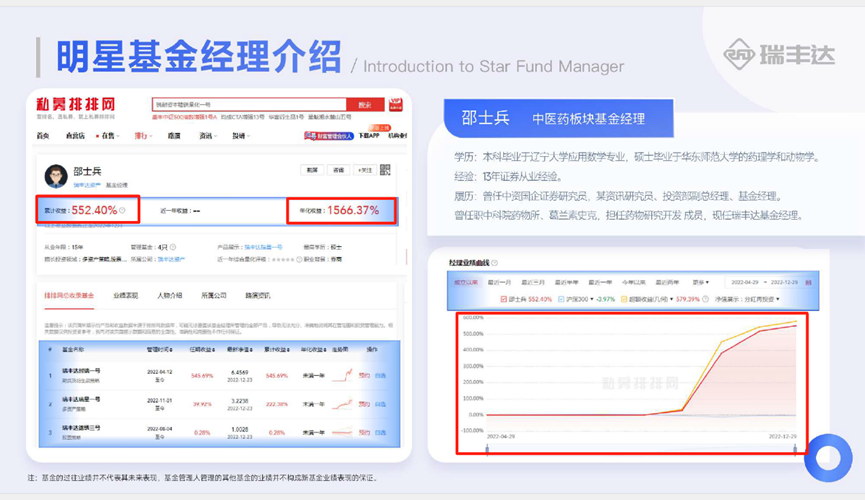Viewport: 865px width, 500px height.
Task: Switch to 路演资讯 tab
Action: [258, 295]
